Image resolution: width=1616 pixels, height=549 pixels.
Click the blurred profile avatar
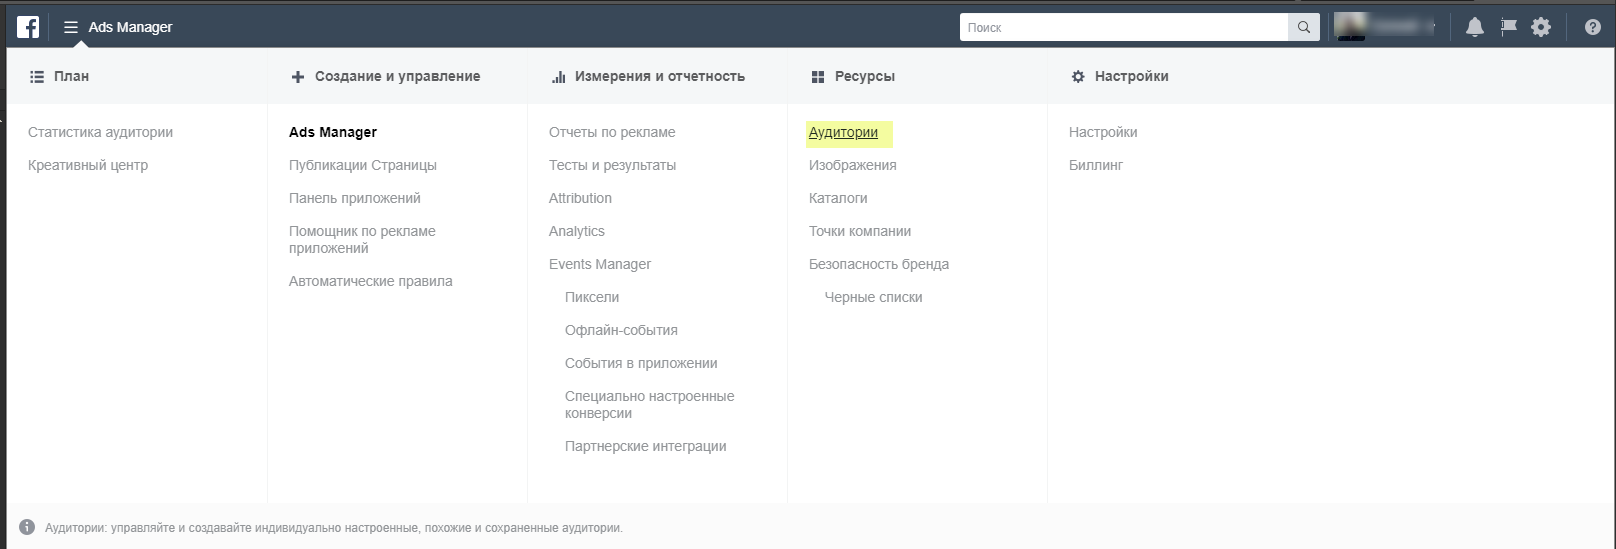tap(1350, 27)
